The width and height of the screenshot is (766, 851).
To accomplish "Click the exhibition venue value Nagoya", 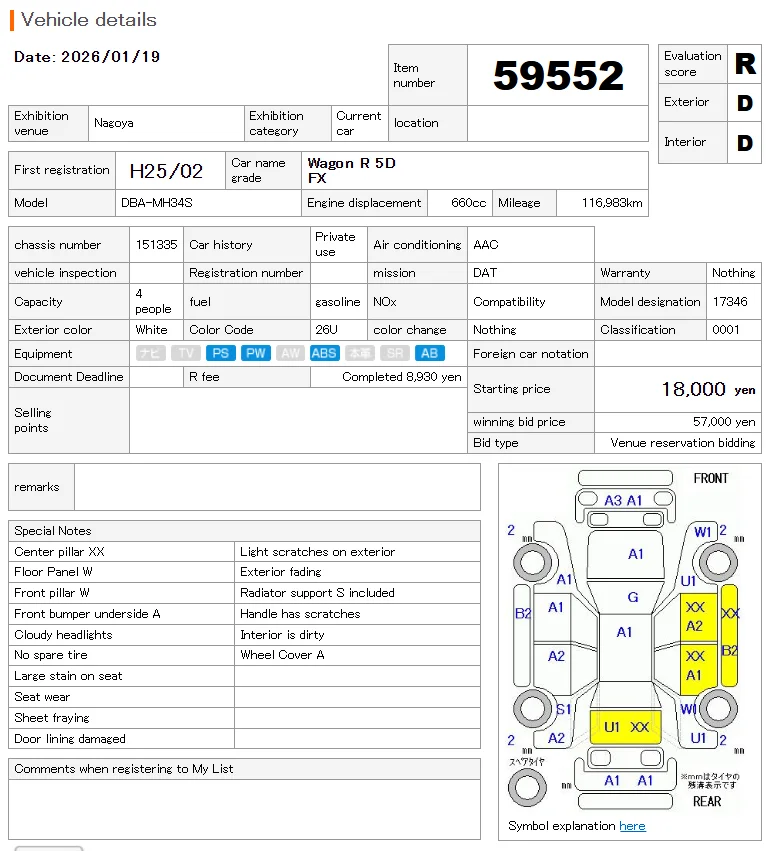I will [113, 123].
